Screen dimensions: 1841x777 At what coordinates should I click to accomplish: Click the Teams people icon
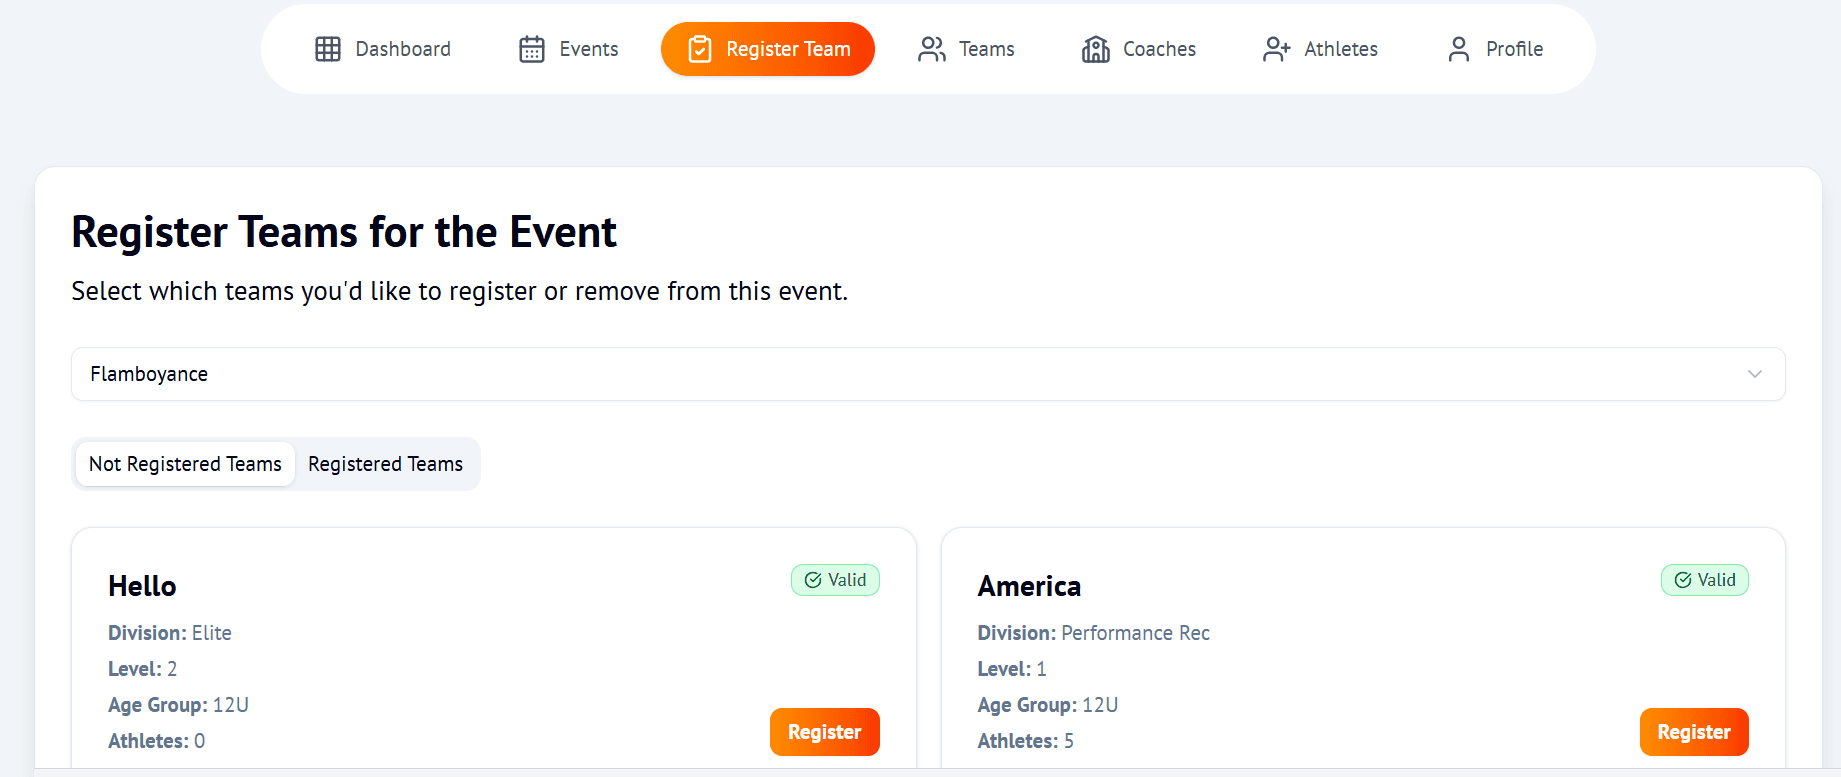click(x=932, y=49)
